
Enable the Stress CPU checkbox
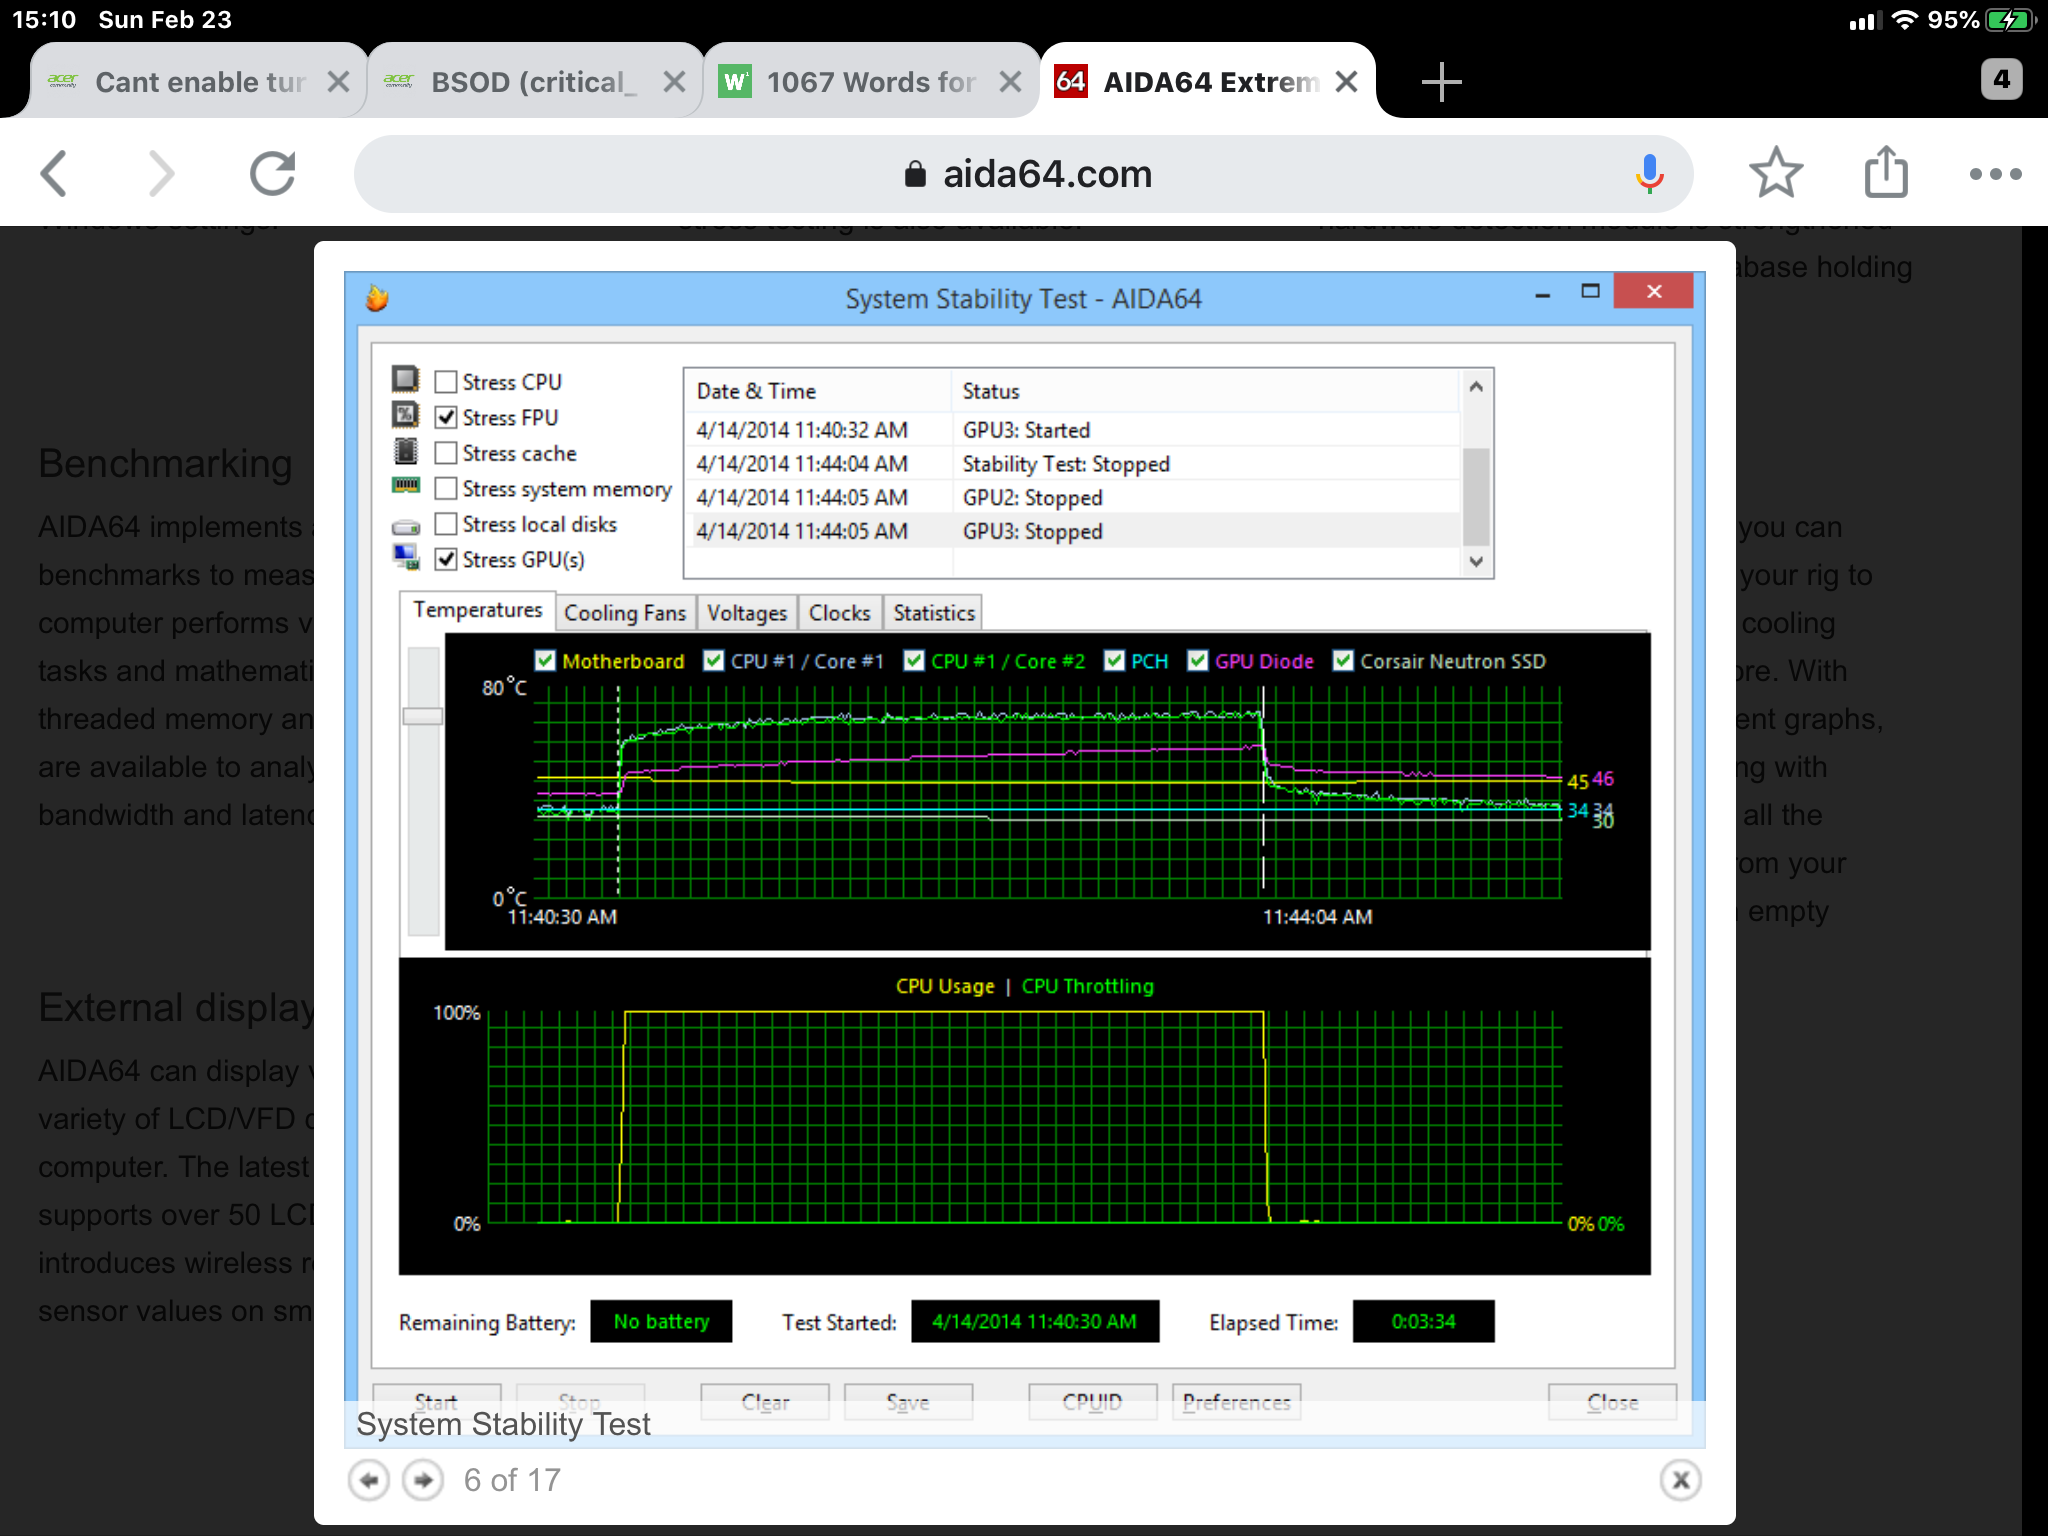446,381
